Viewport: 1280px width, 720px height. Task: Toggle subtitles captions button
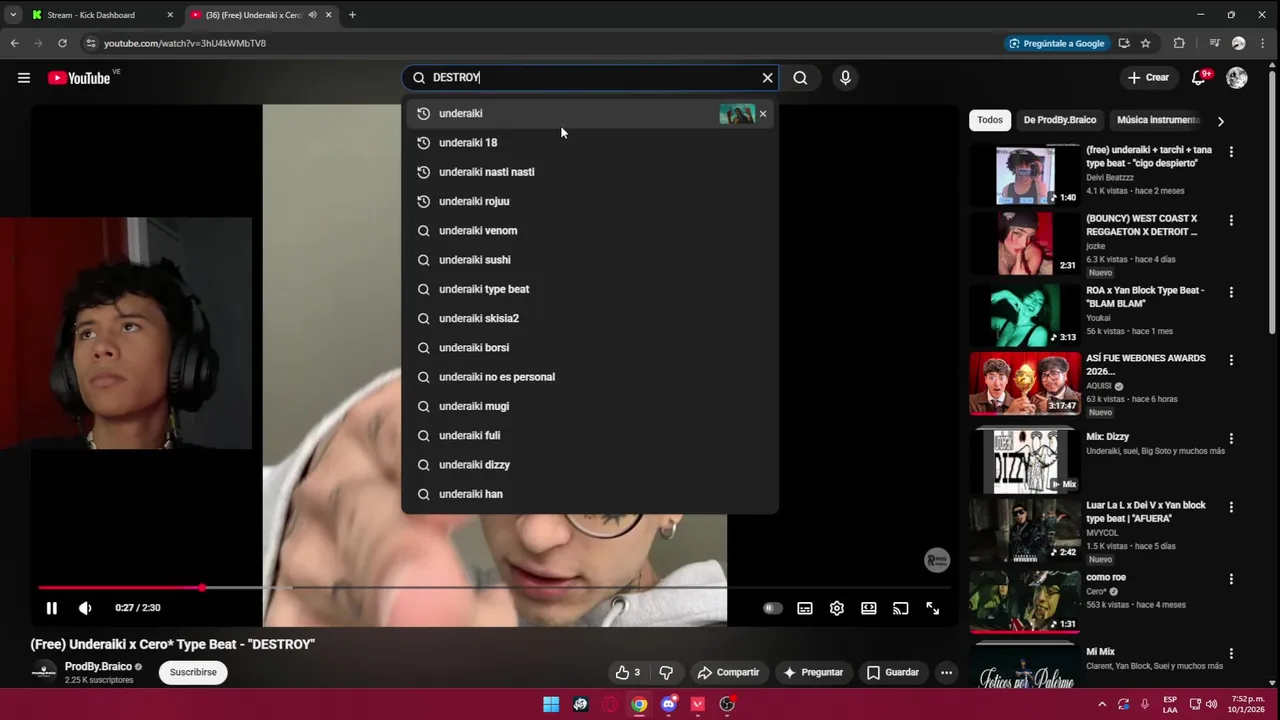tap(804, 608)
